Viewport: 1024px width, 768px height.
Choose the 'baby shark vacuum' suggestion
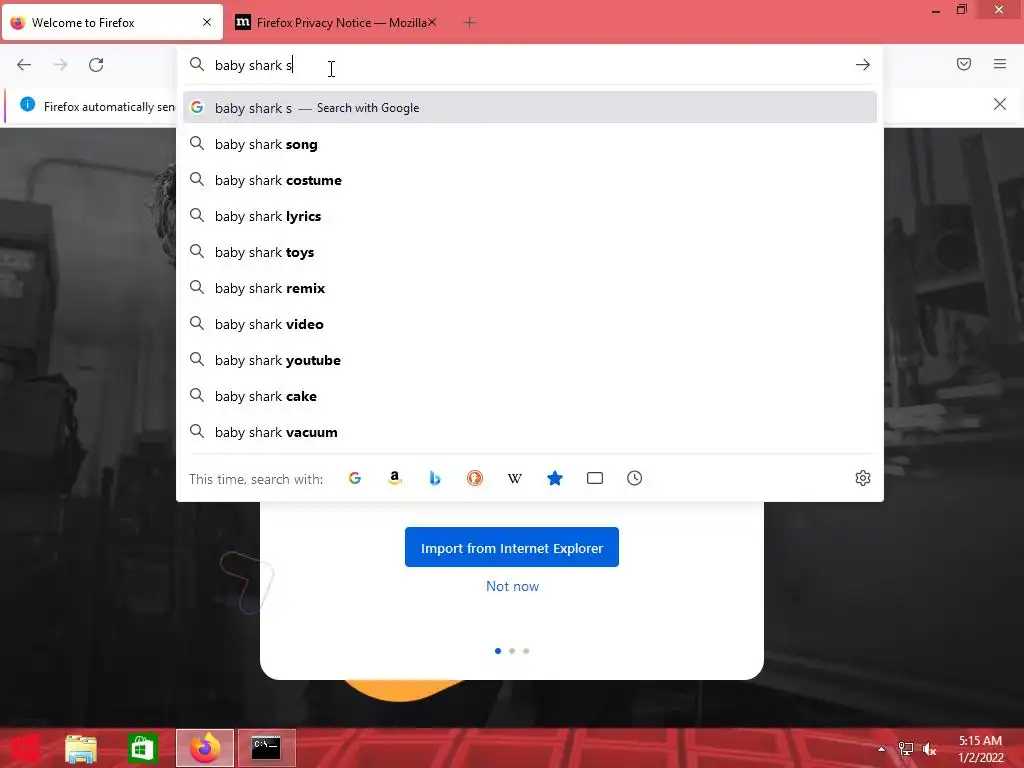coord(530,432)
